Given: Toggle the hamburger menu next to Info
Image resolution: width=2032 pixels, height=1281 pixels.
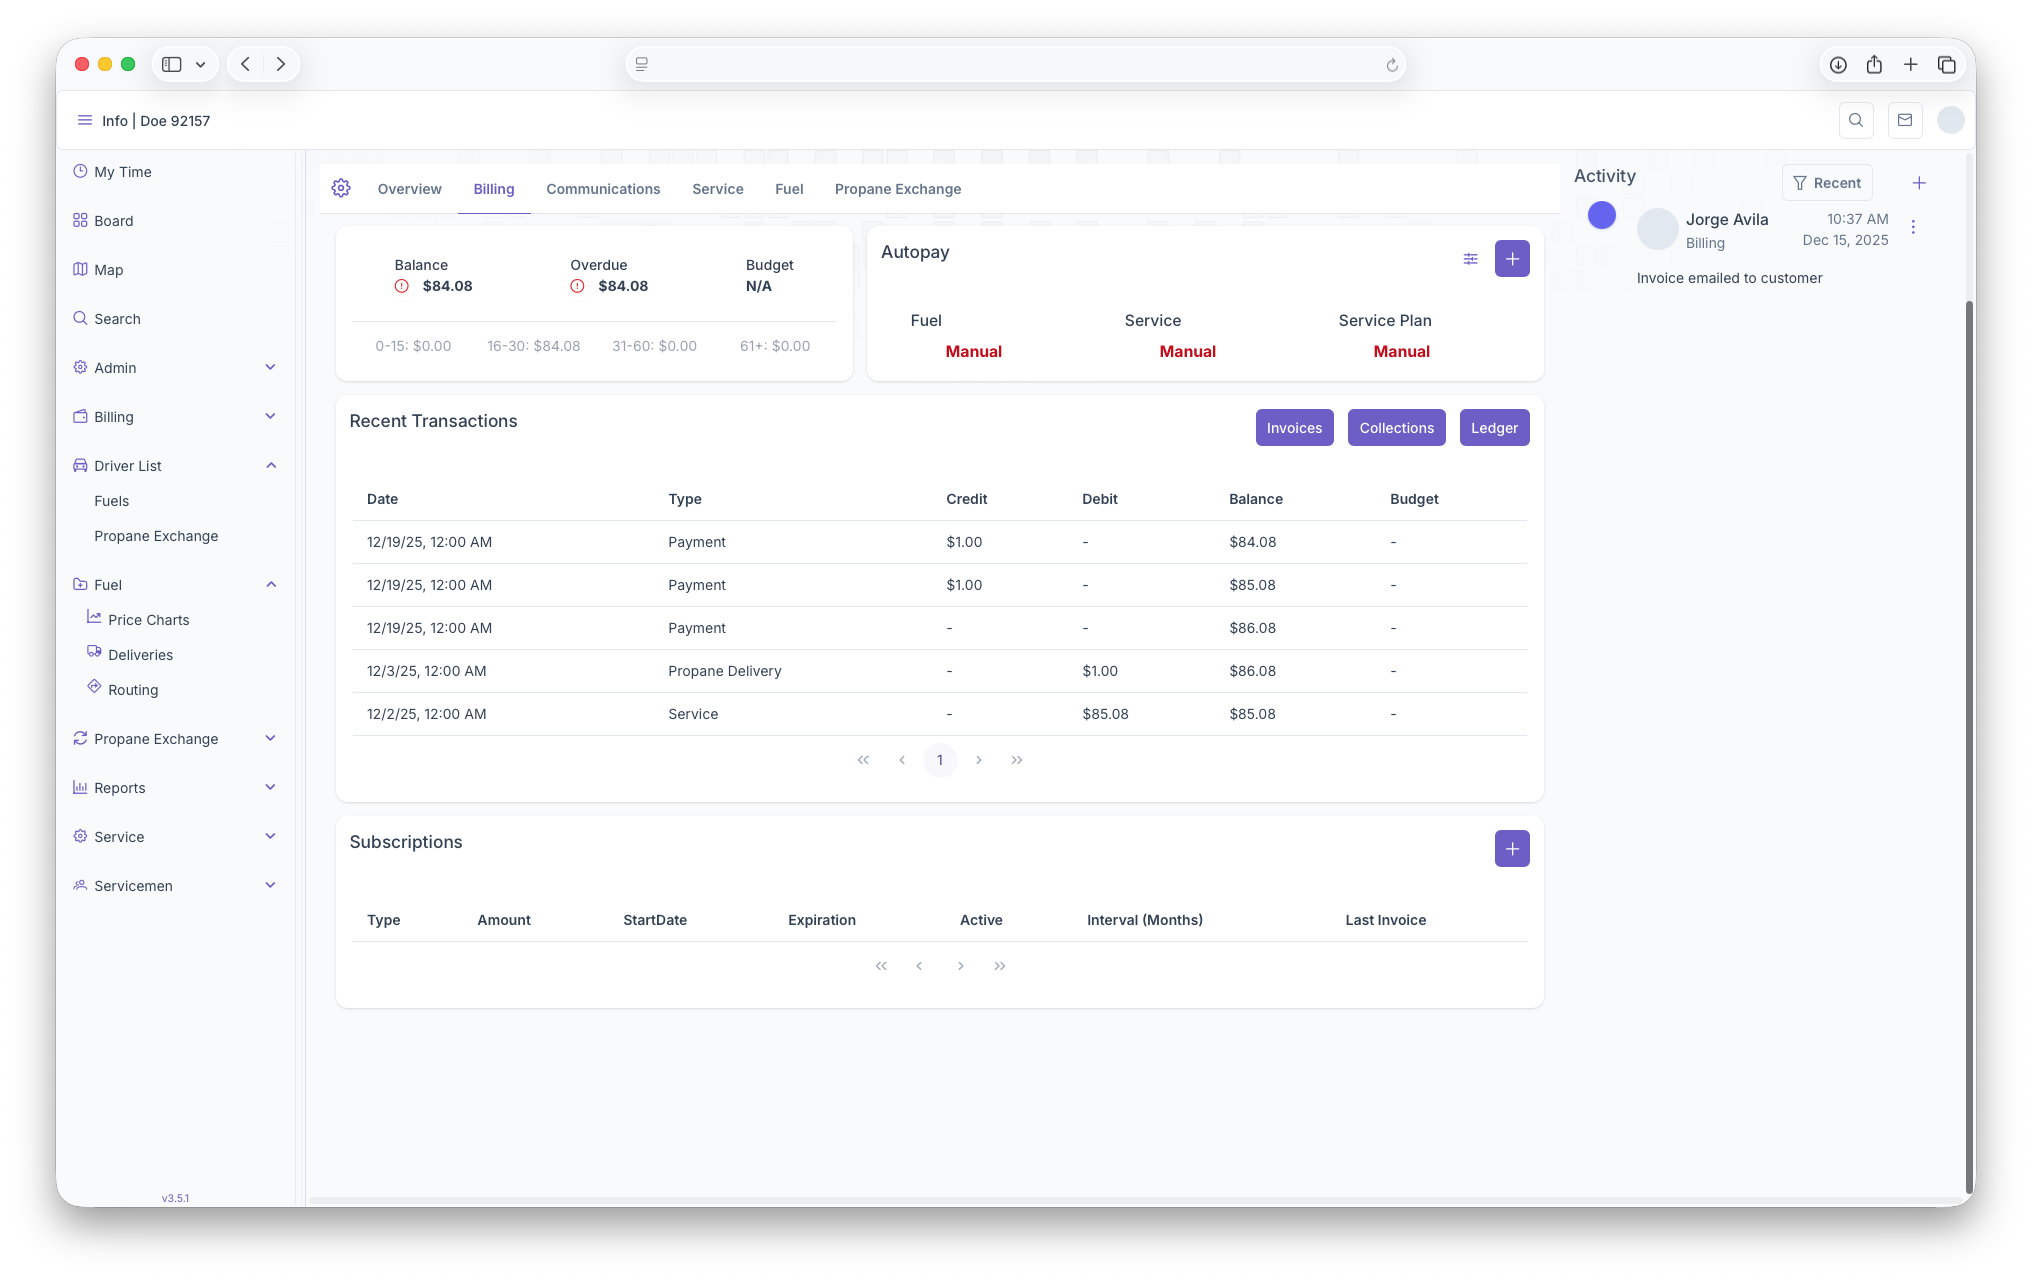Looking at the screenshot, I should coord(85,120).
